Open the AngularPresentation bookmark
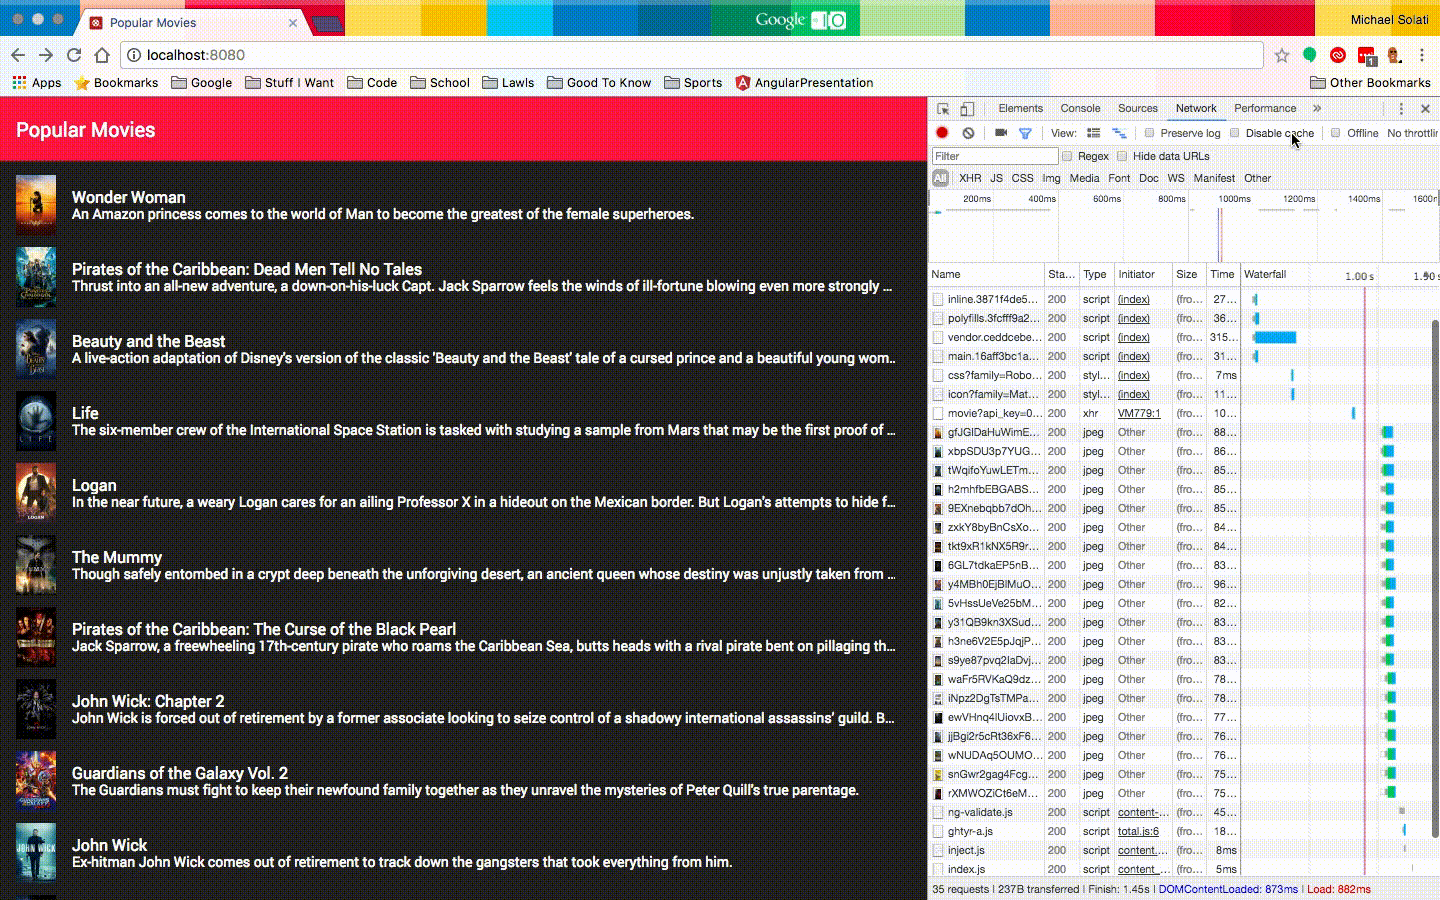1440x900 pixels. coord(803,83)
